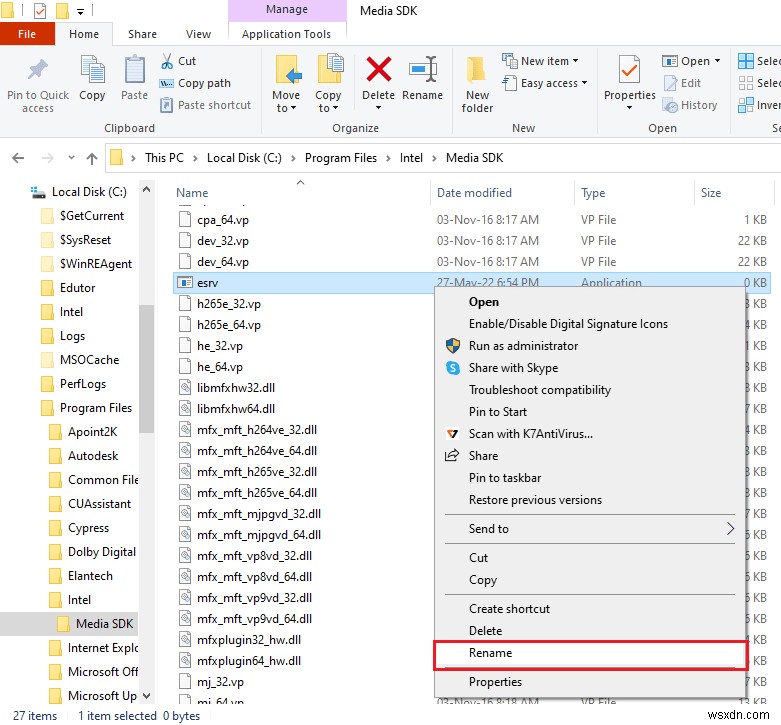Click Program Files in the address bar

[341, 158]
